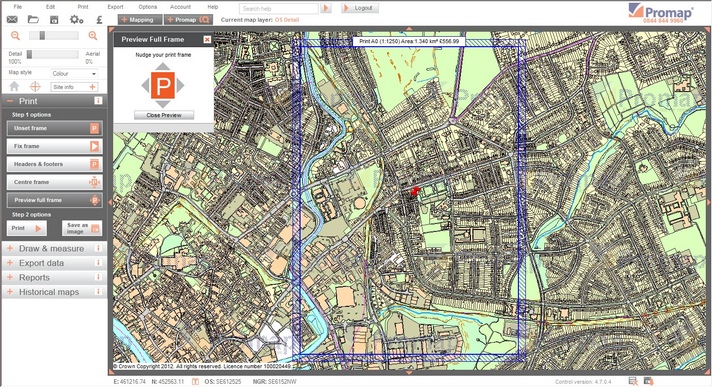Click the Close Preview button
Image resolution: width=712 pixels, height=387 pixels.
click(x=164, y=115)
